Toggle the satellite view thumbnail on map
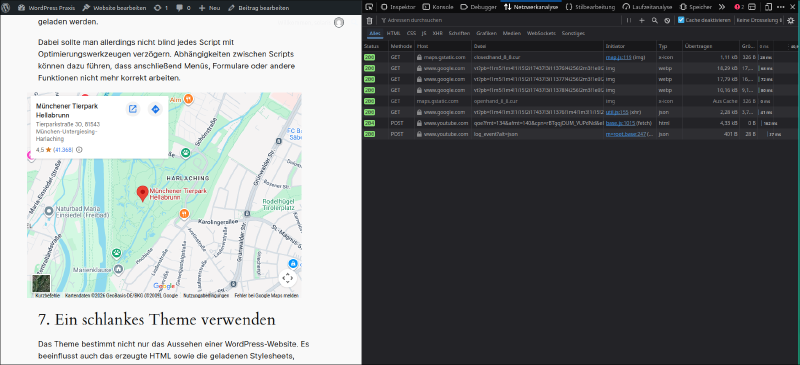 point(41,283)
